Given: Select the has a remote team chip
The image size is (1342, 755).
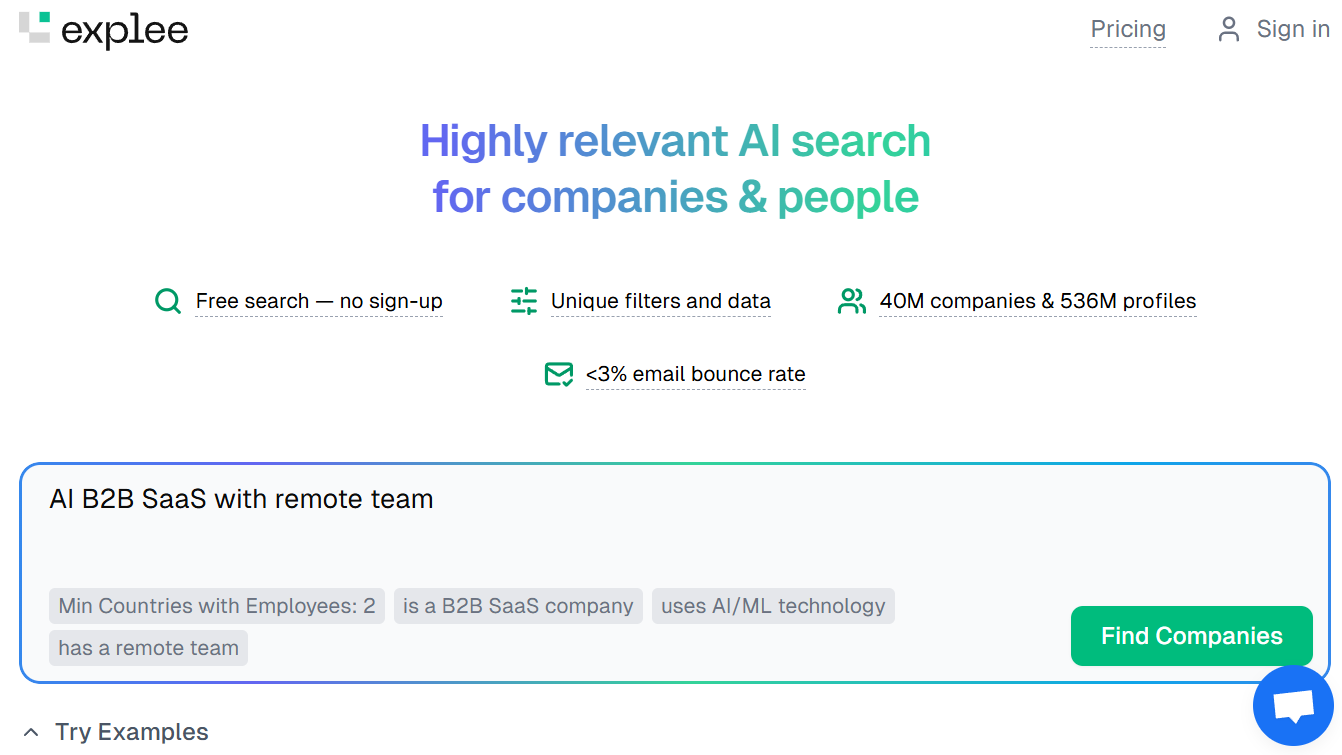Looking at the screenshot, I should 148,648.
